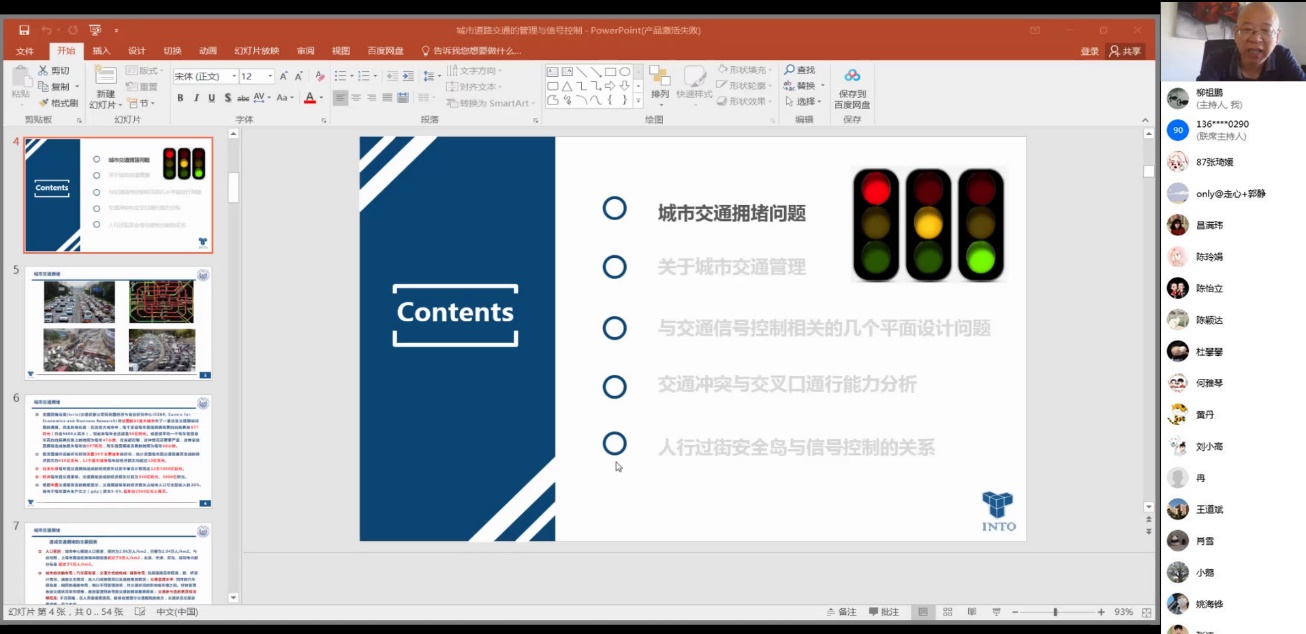Expand the Select (选择) dropdown
The image size is (1306, 634).
click(805, 102)
